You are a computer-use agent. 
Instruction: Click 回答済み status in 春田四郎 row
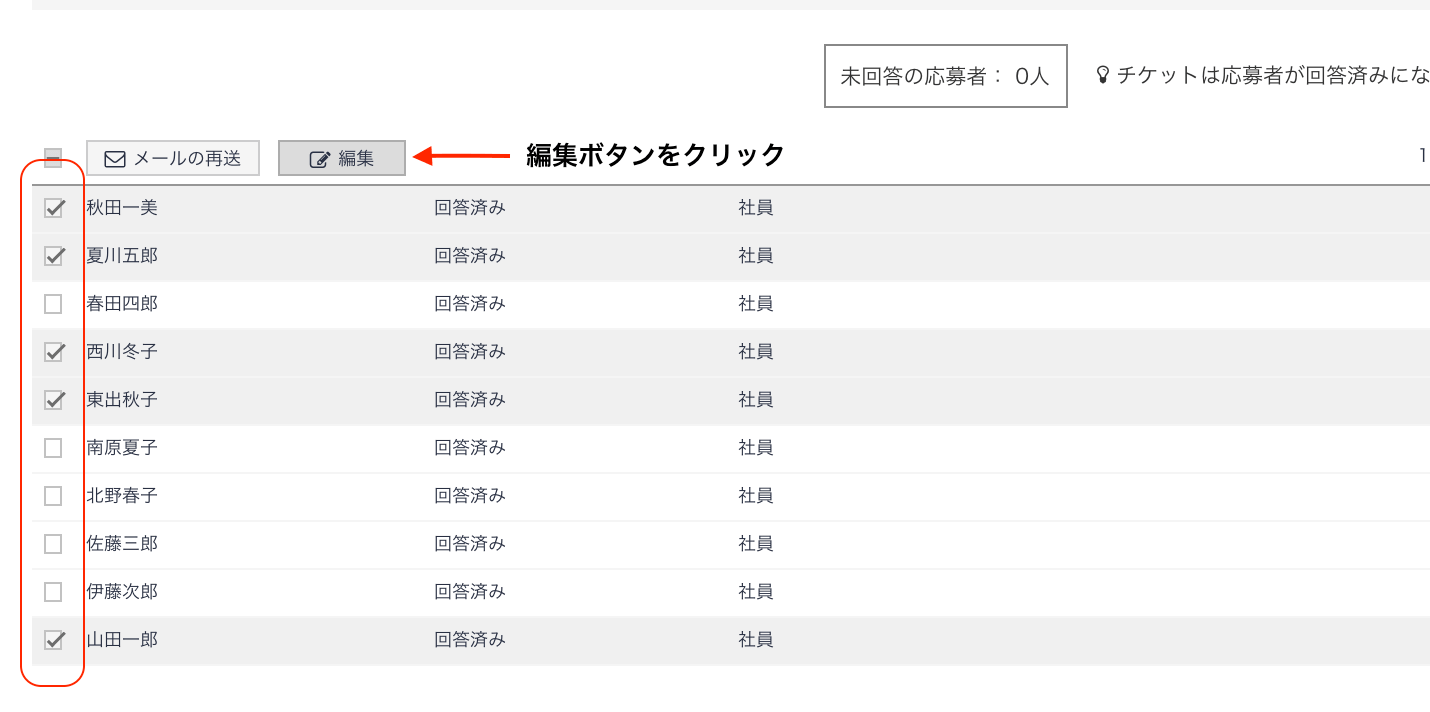coord(470,304)
